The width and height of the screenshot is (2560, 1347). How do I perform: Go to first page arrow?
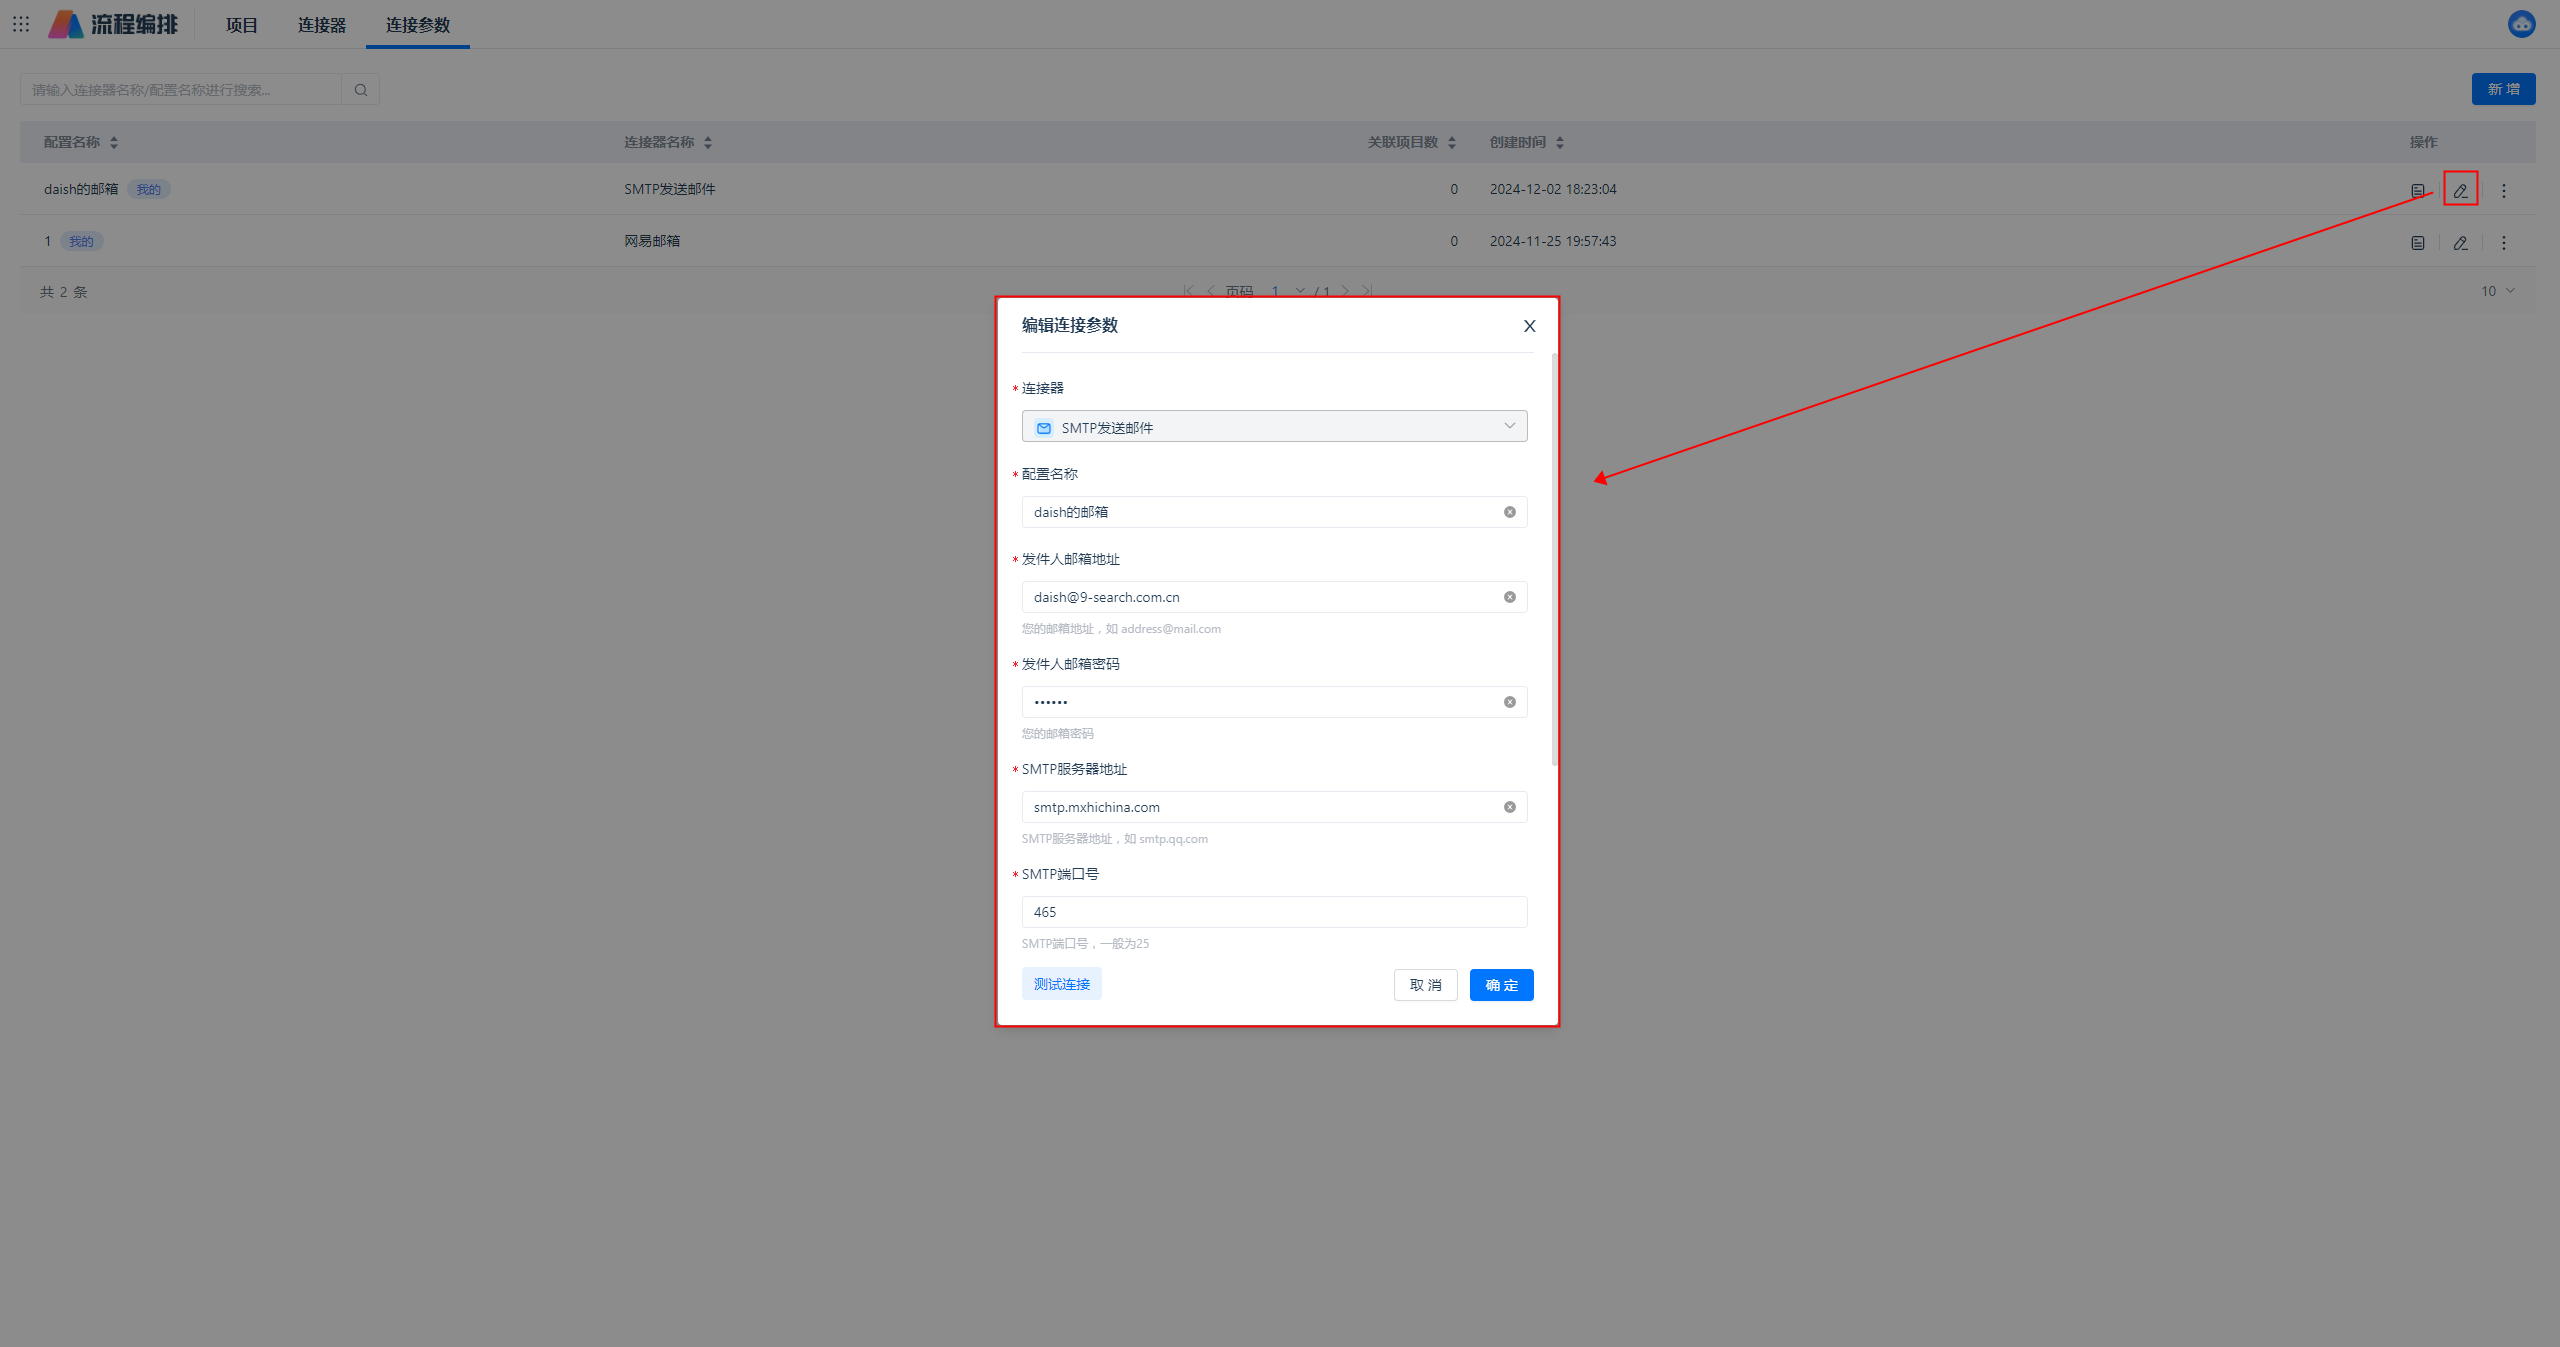tap(1188, 291)
